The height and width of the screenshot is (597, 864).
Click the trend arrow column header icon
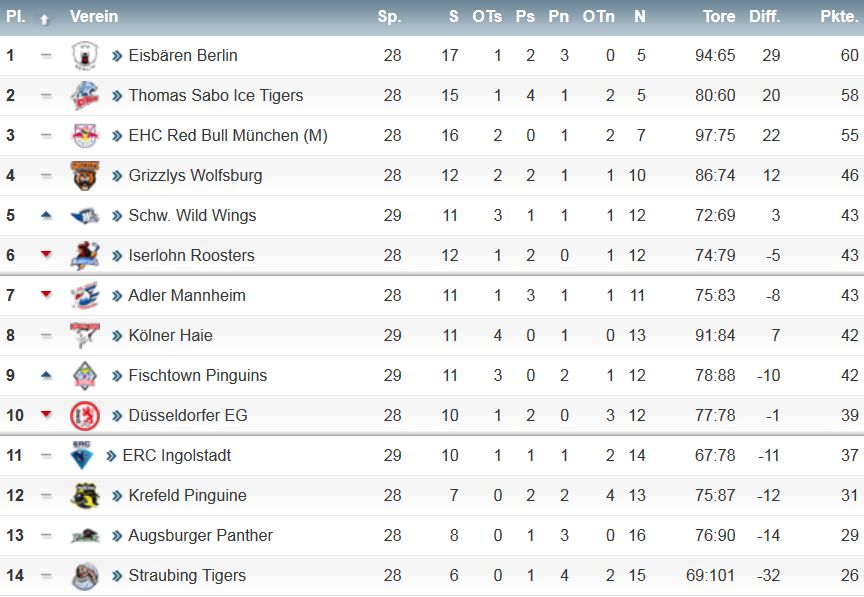tap(45, 20)
